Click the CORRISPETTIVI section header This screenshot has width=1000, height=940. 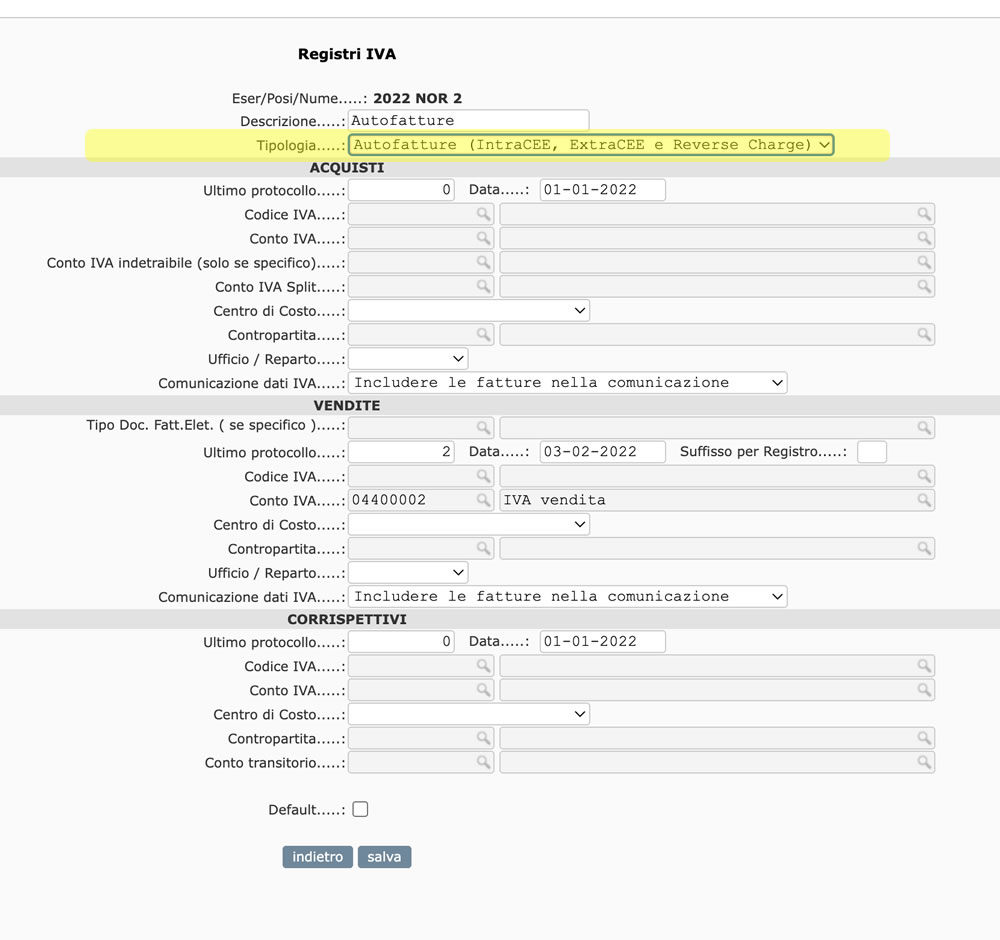[x=347, y=619]
